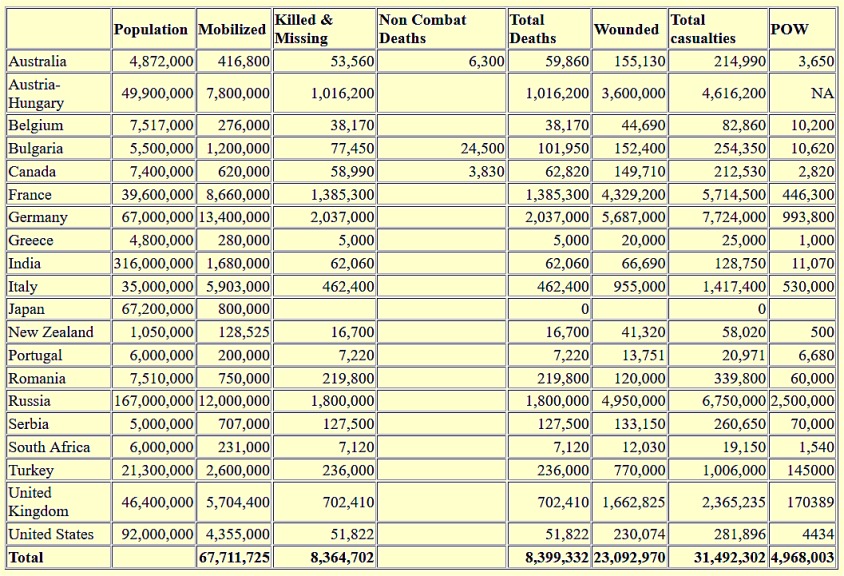Viewport: 844px width, 576px height.
Task: Select the Mobilized column header
Action: [234, 29]
